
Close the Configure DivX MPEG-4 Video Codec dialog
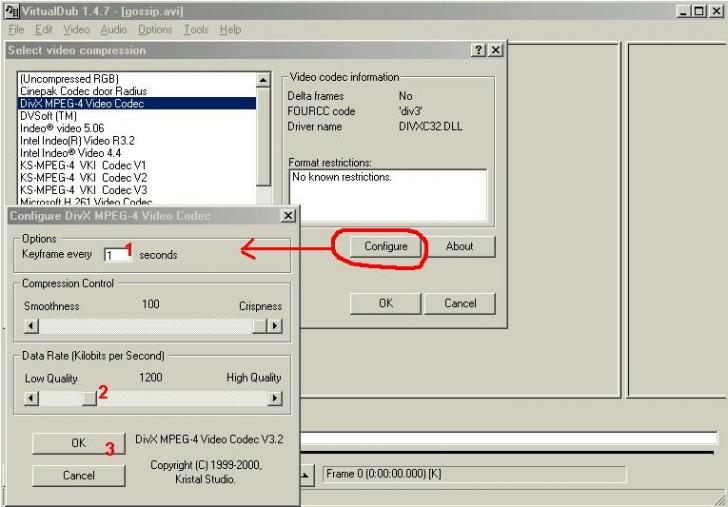pyautogui.click(x=288, y=216)
